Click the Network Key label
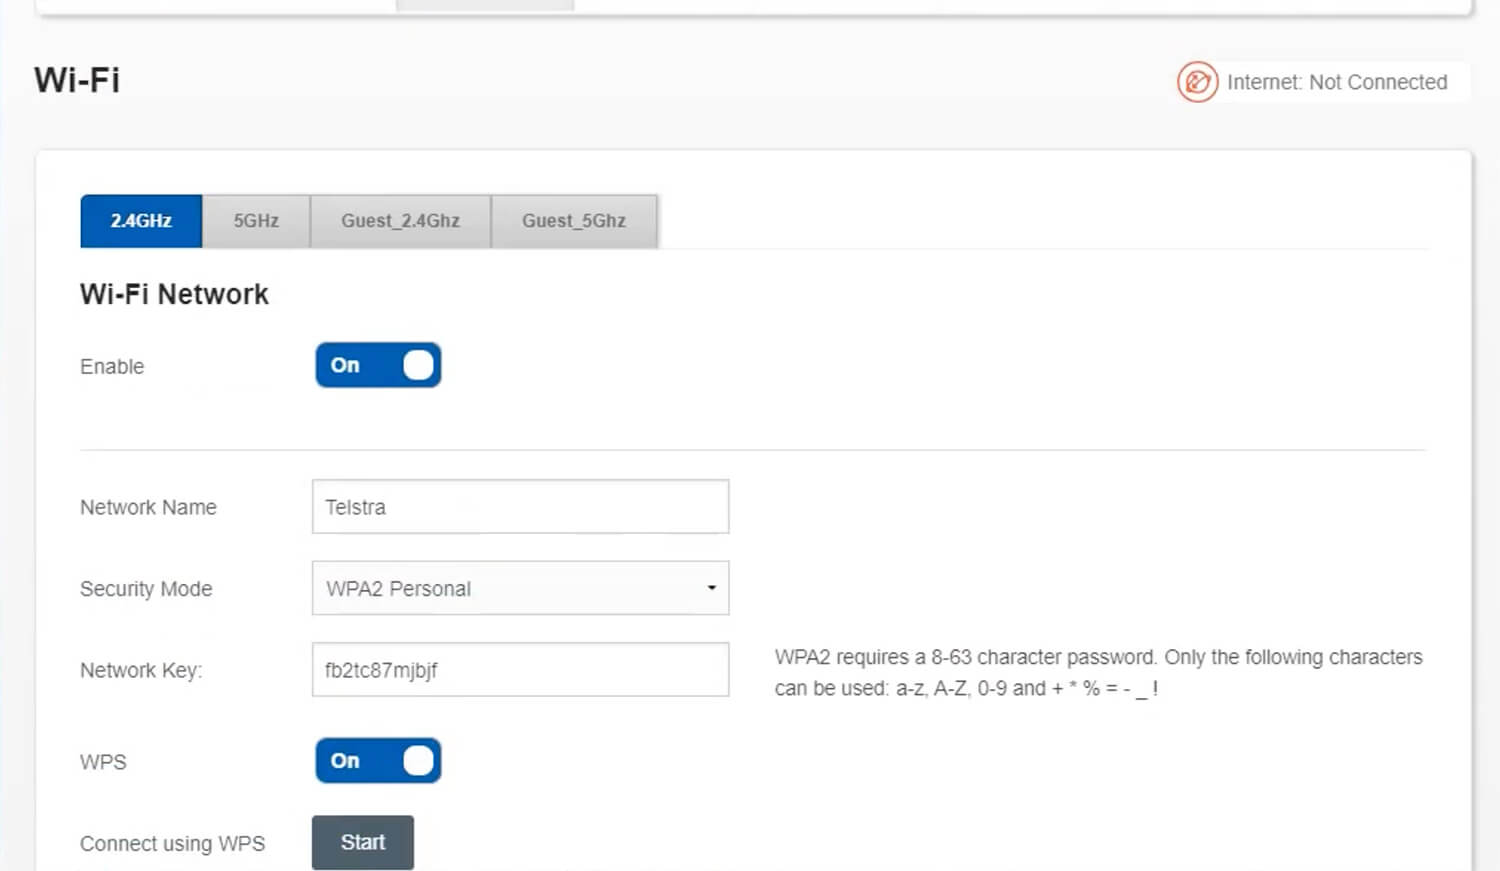The height and width of the screenshot is (871, 1500). 141,670
